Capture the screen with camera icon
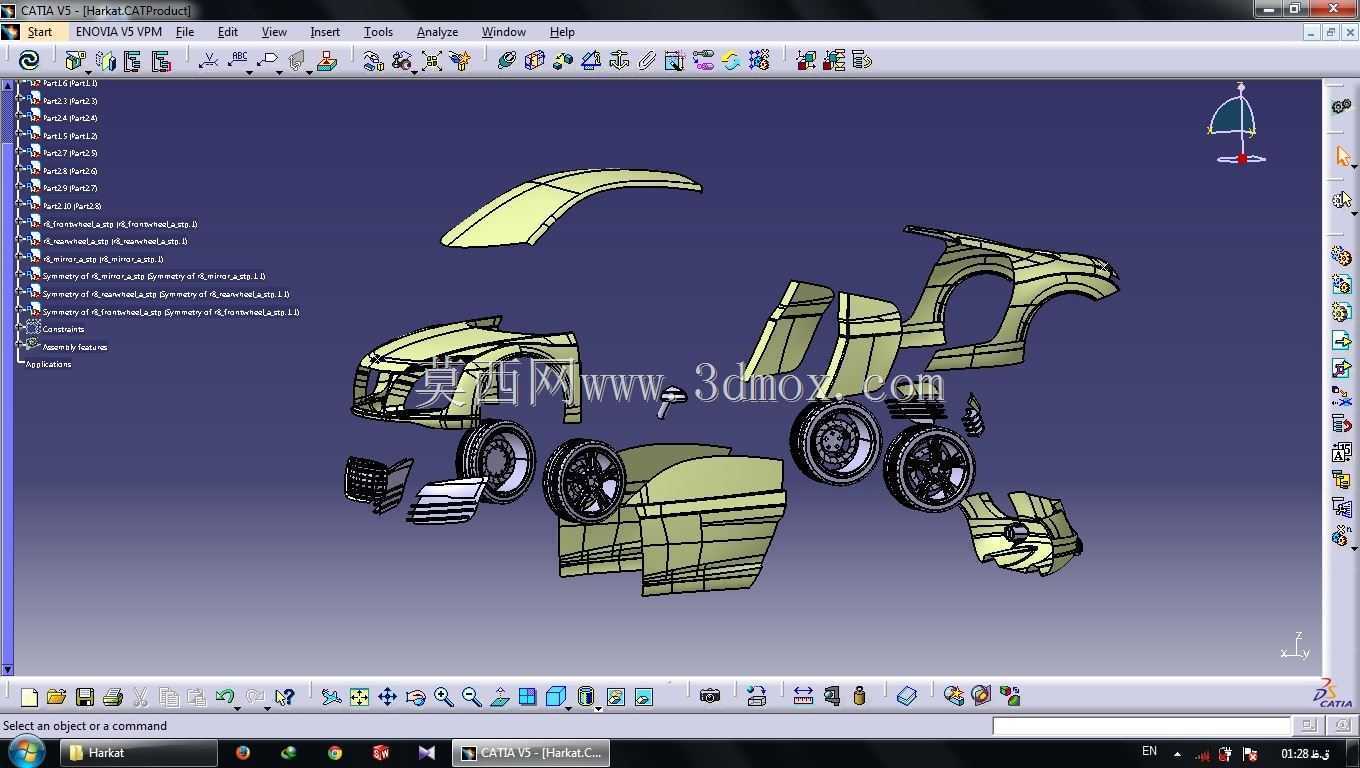The height and width of the screenshot is (768, 1360). (710, 697)
